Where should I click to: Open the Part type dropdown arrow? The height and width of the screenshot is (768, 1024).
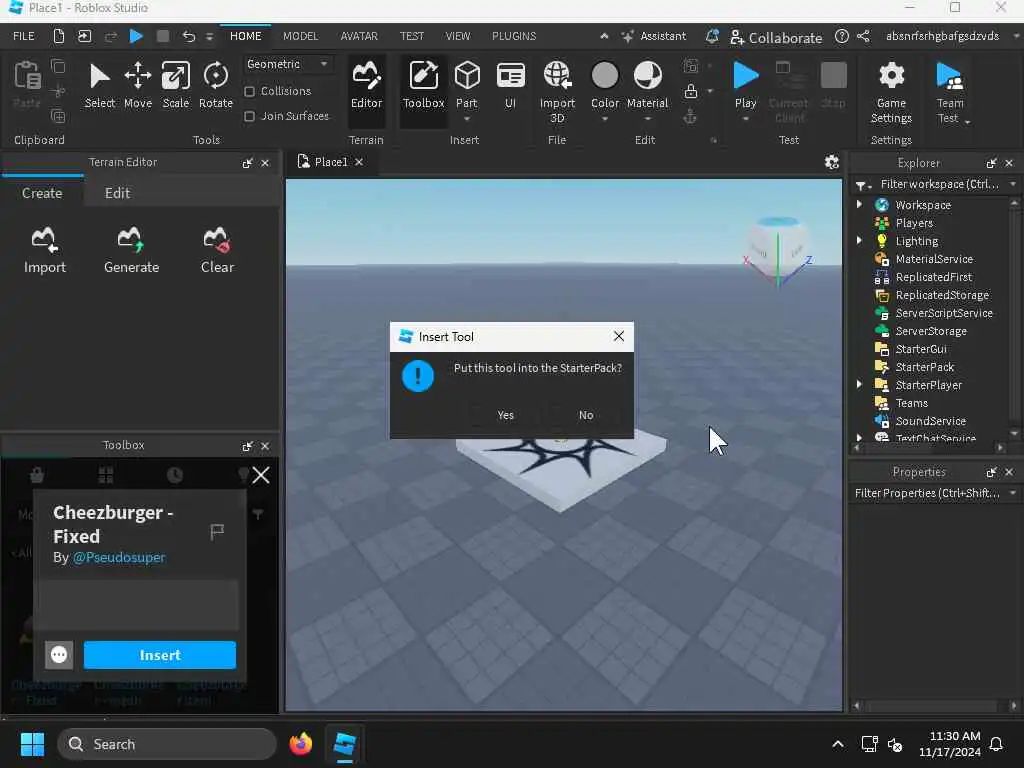pos(466,120)
